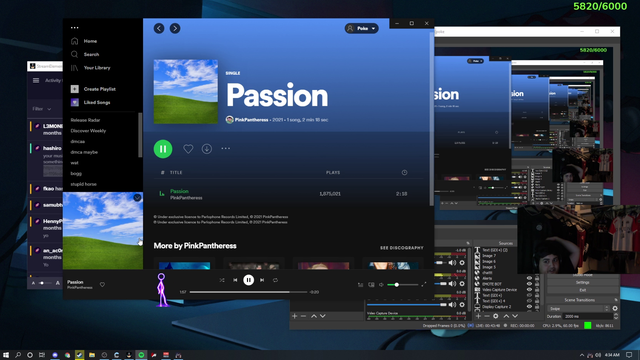The image size is (640, 360).
Task: Open the Spotify play queue
Action: (x=360, y=284)
